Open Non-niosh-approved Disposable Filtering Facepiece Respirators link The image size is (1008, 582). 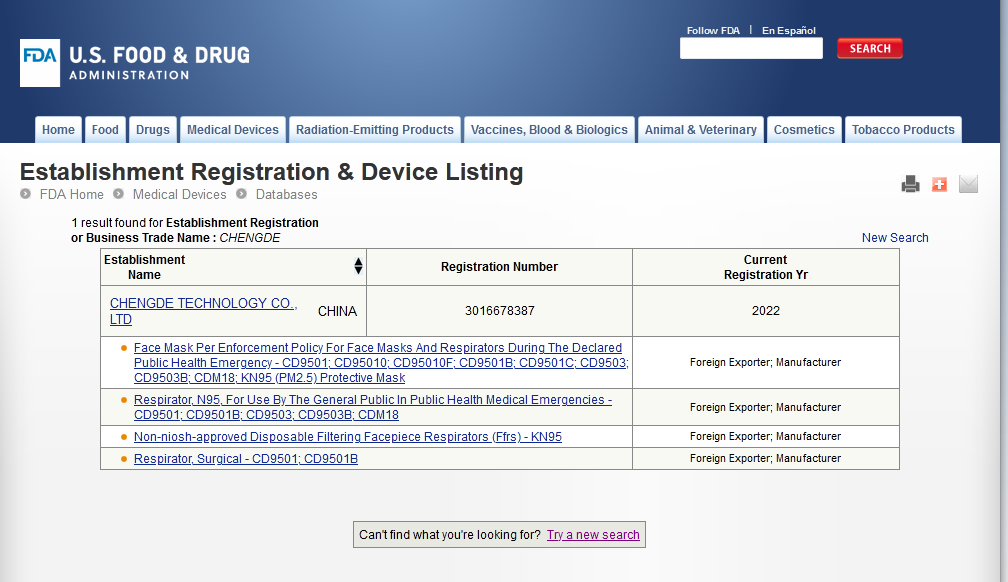point(348,437)
